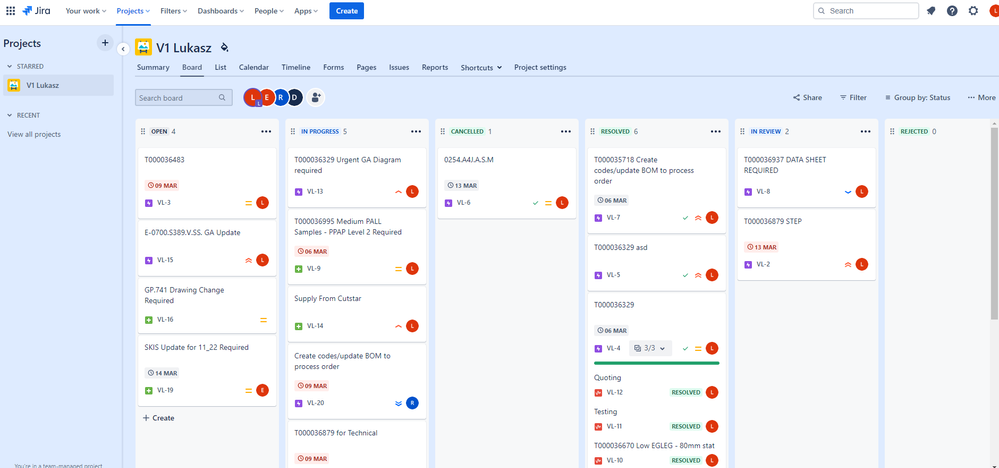Expand VL-4 subtasks 3/3 dropdown
Viewport: 999px width, 468px height.
coord(650,348)
